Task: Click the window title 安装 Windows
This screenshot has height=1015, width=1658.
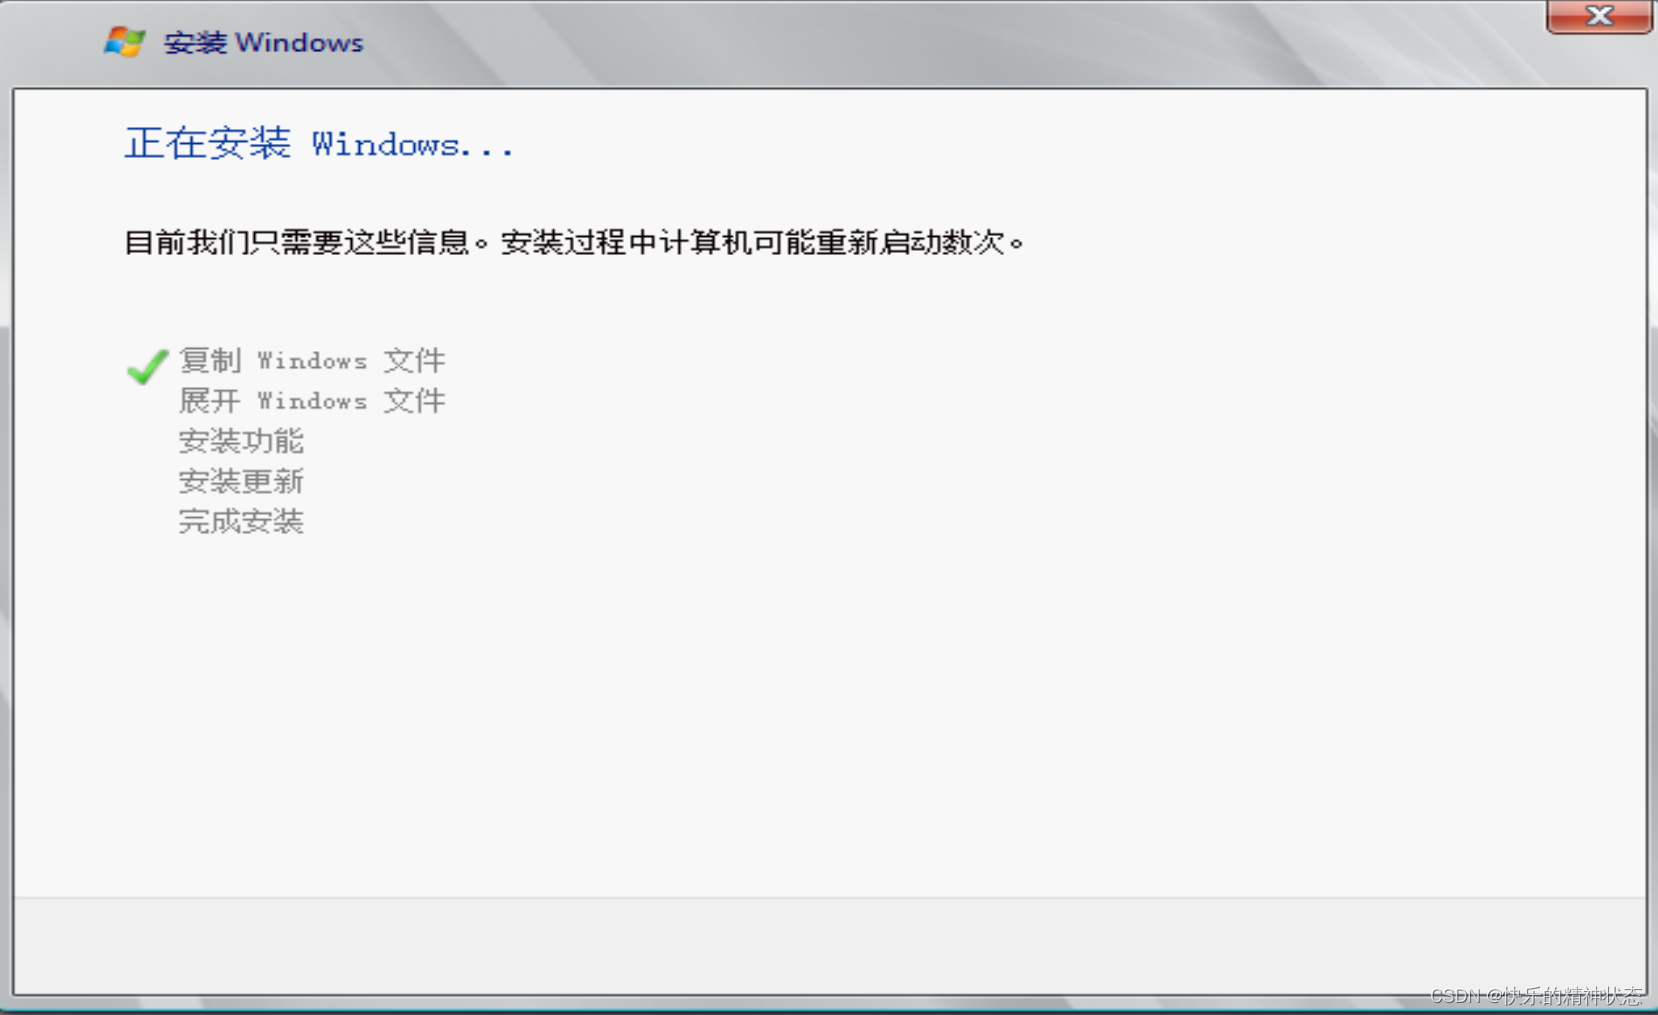Action: (264, 42)
